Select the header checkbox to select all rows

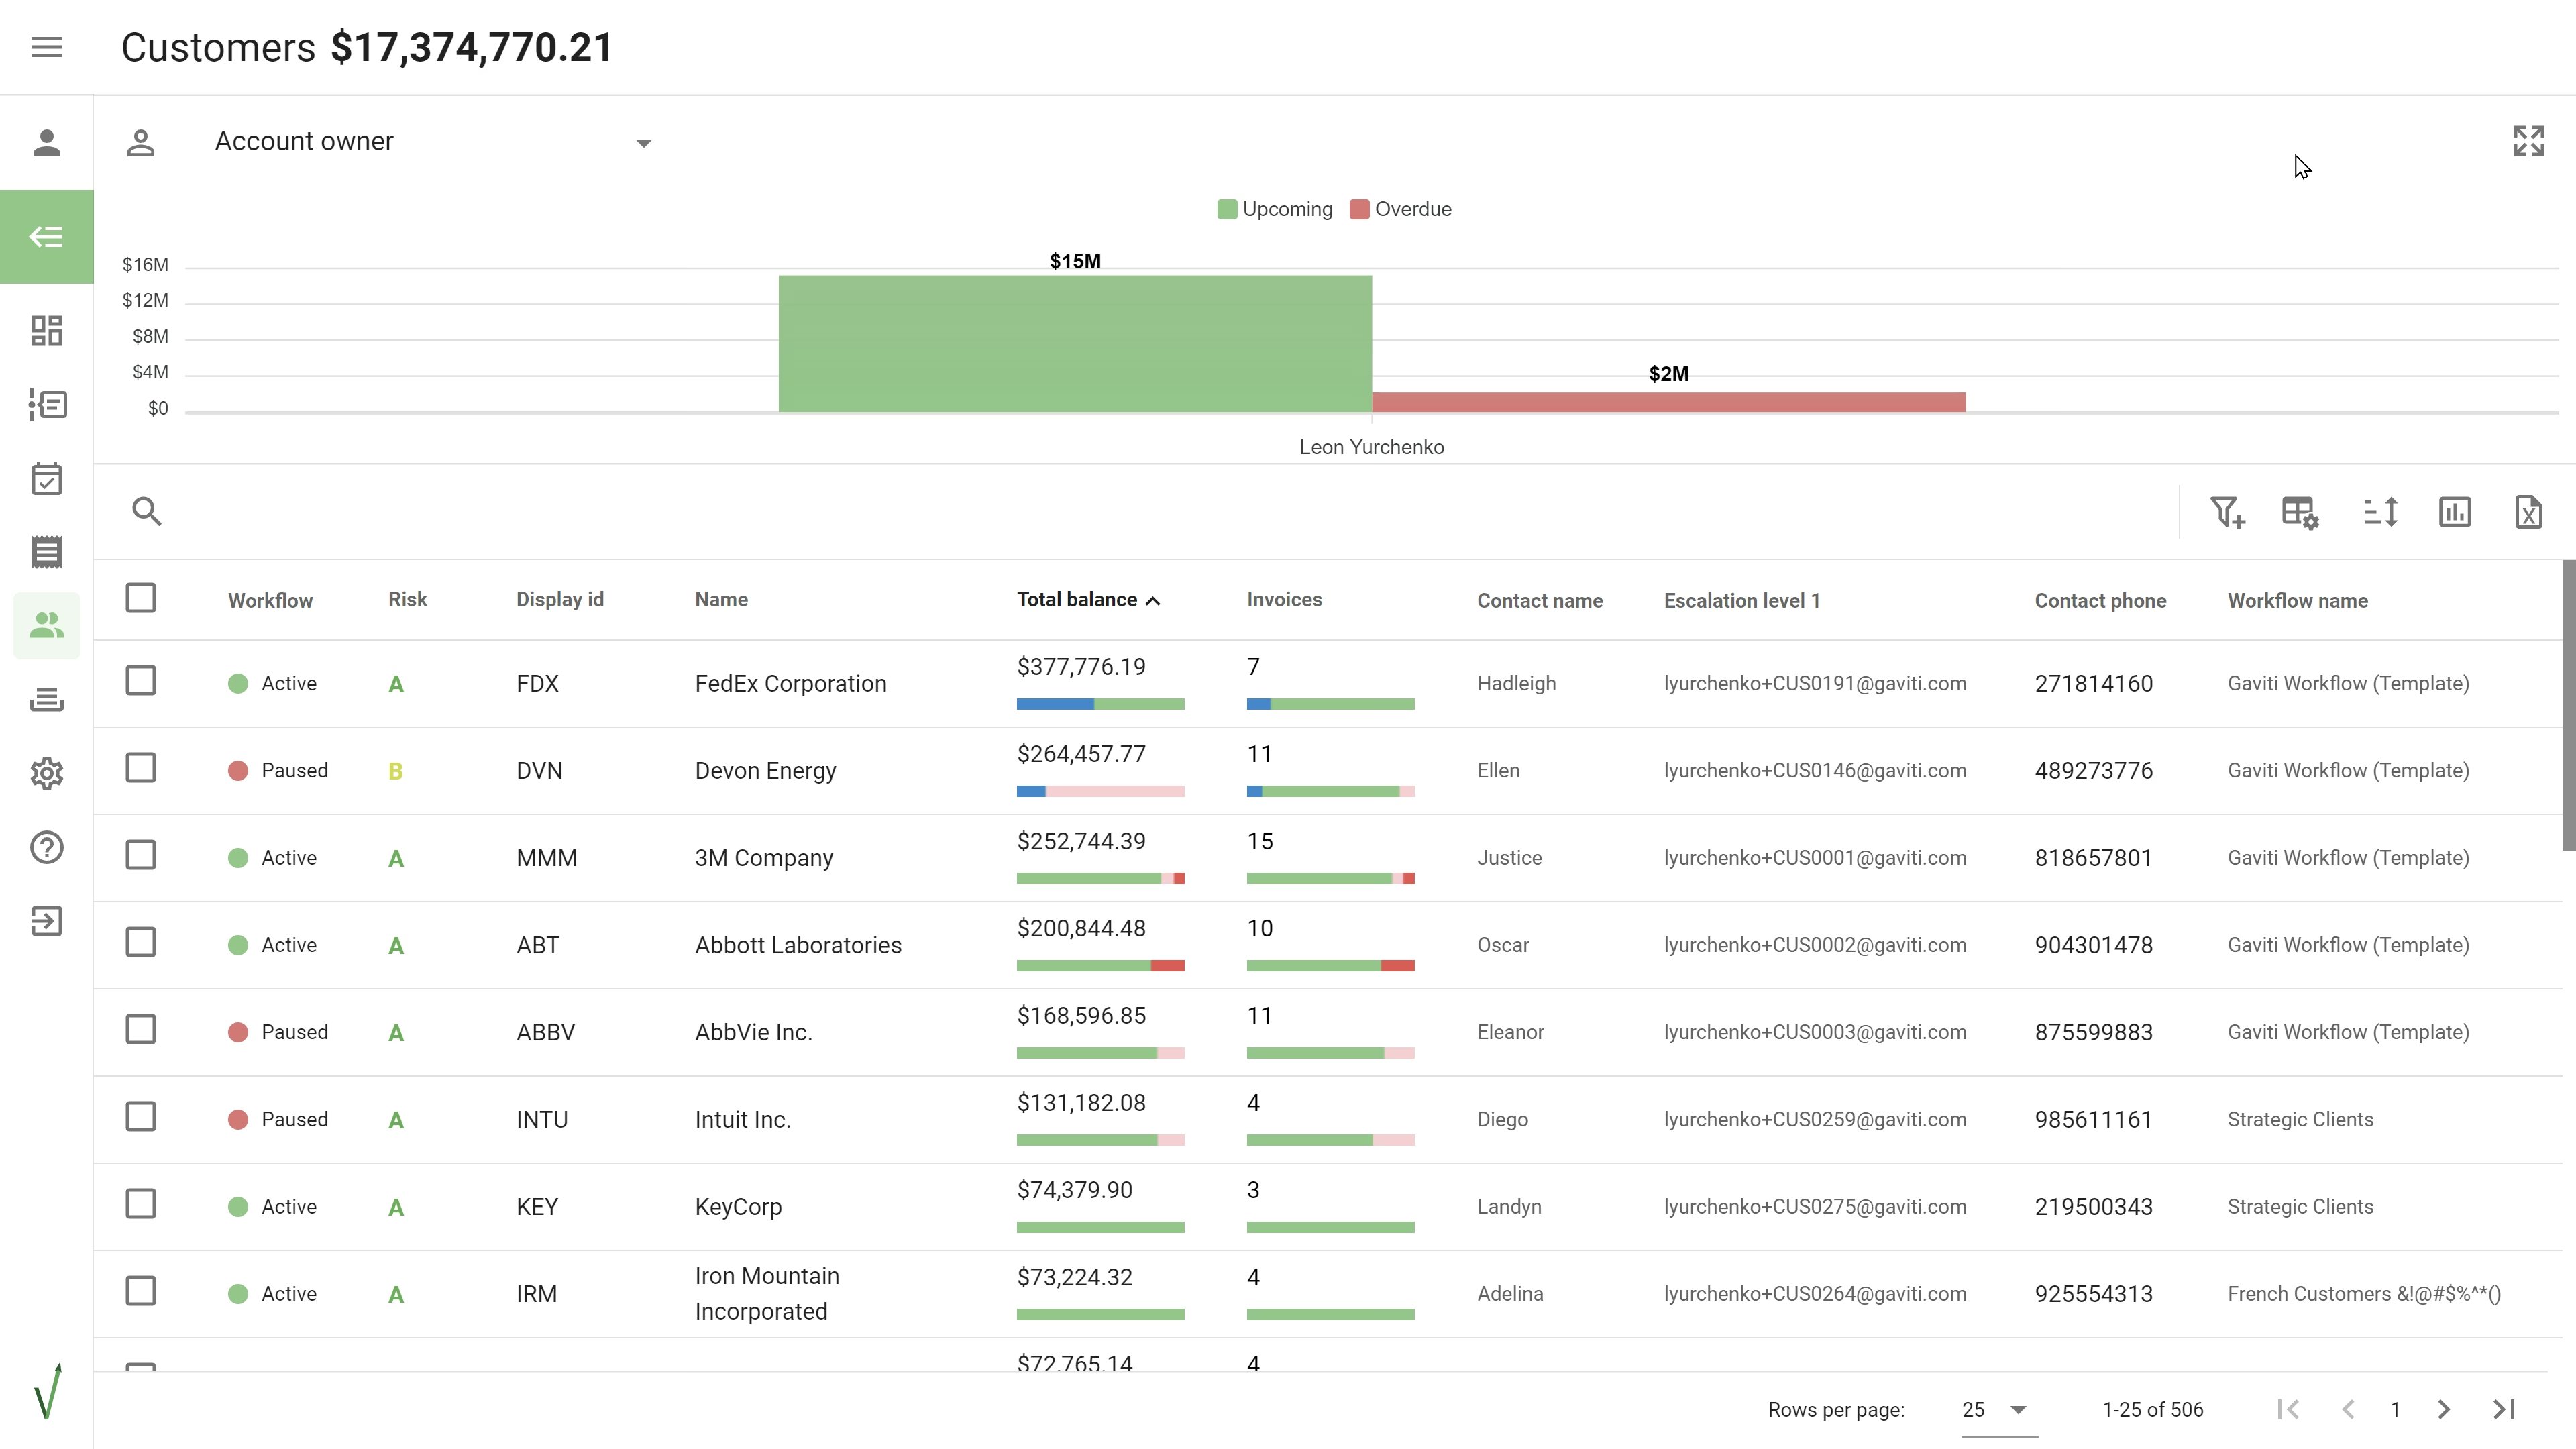coord(141,598)
